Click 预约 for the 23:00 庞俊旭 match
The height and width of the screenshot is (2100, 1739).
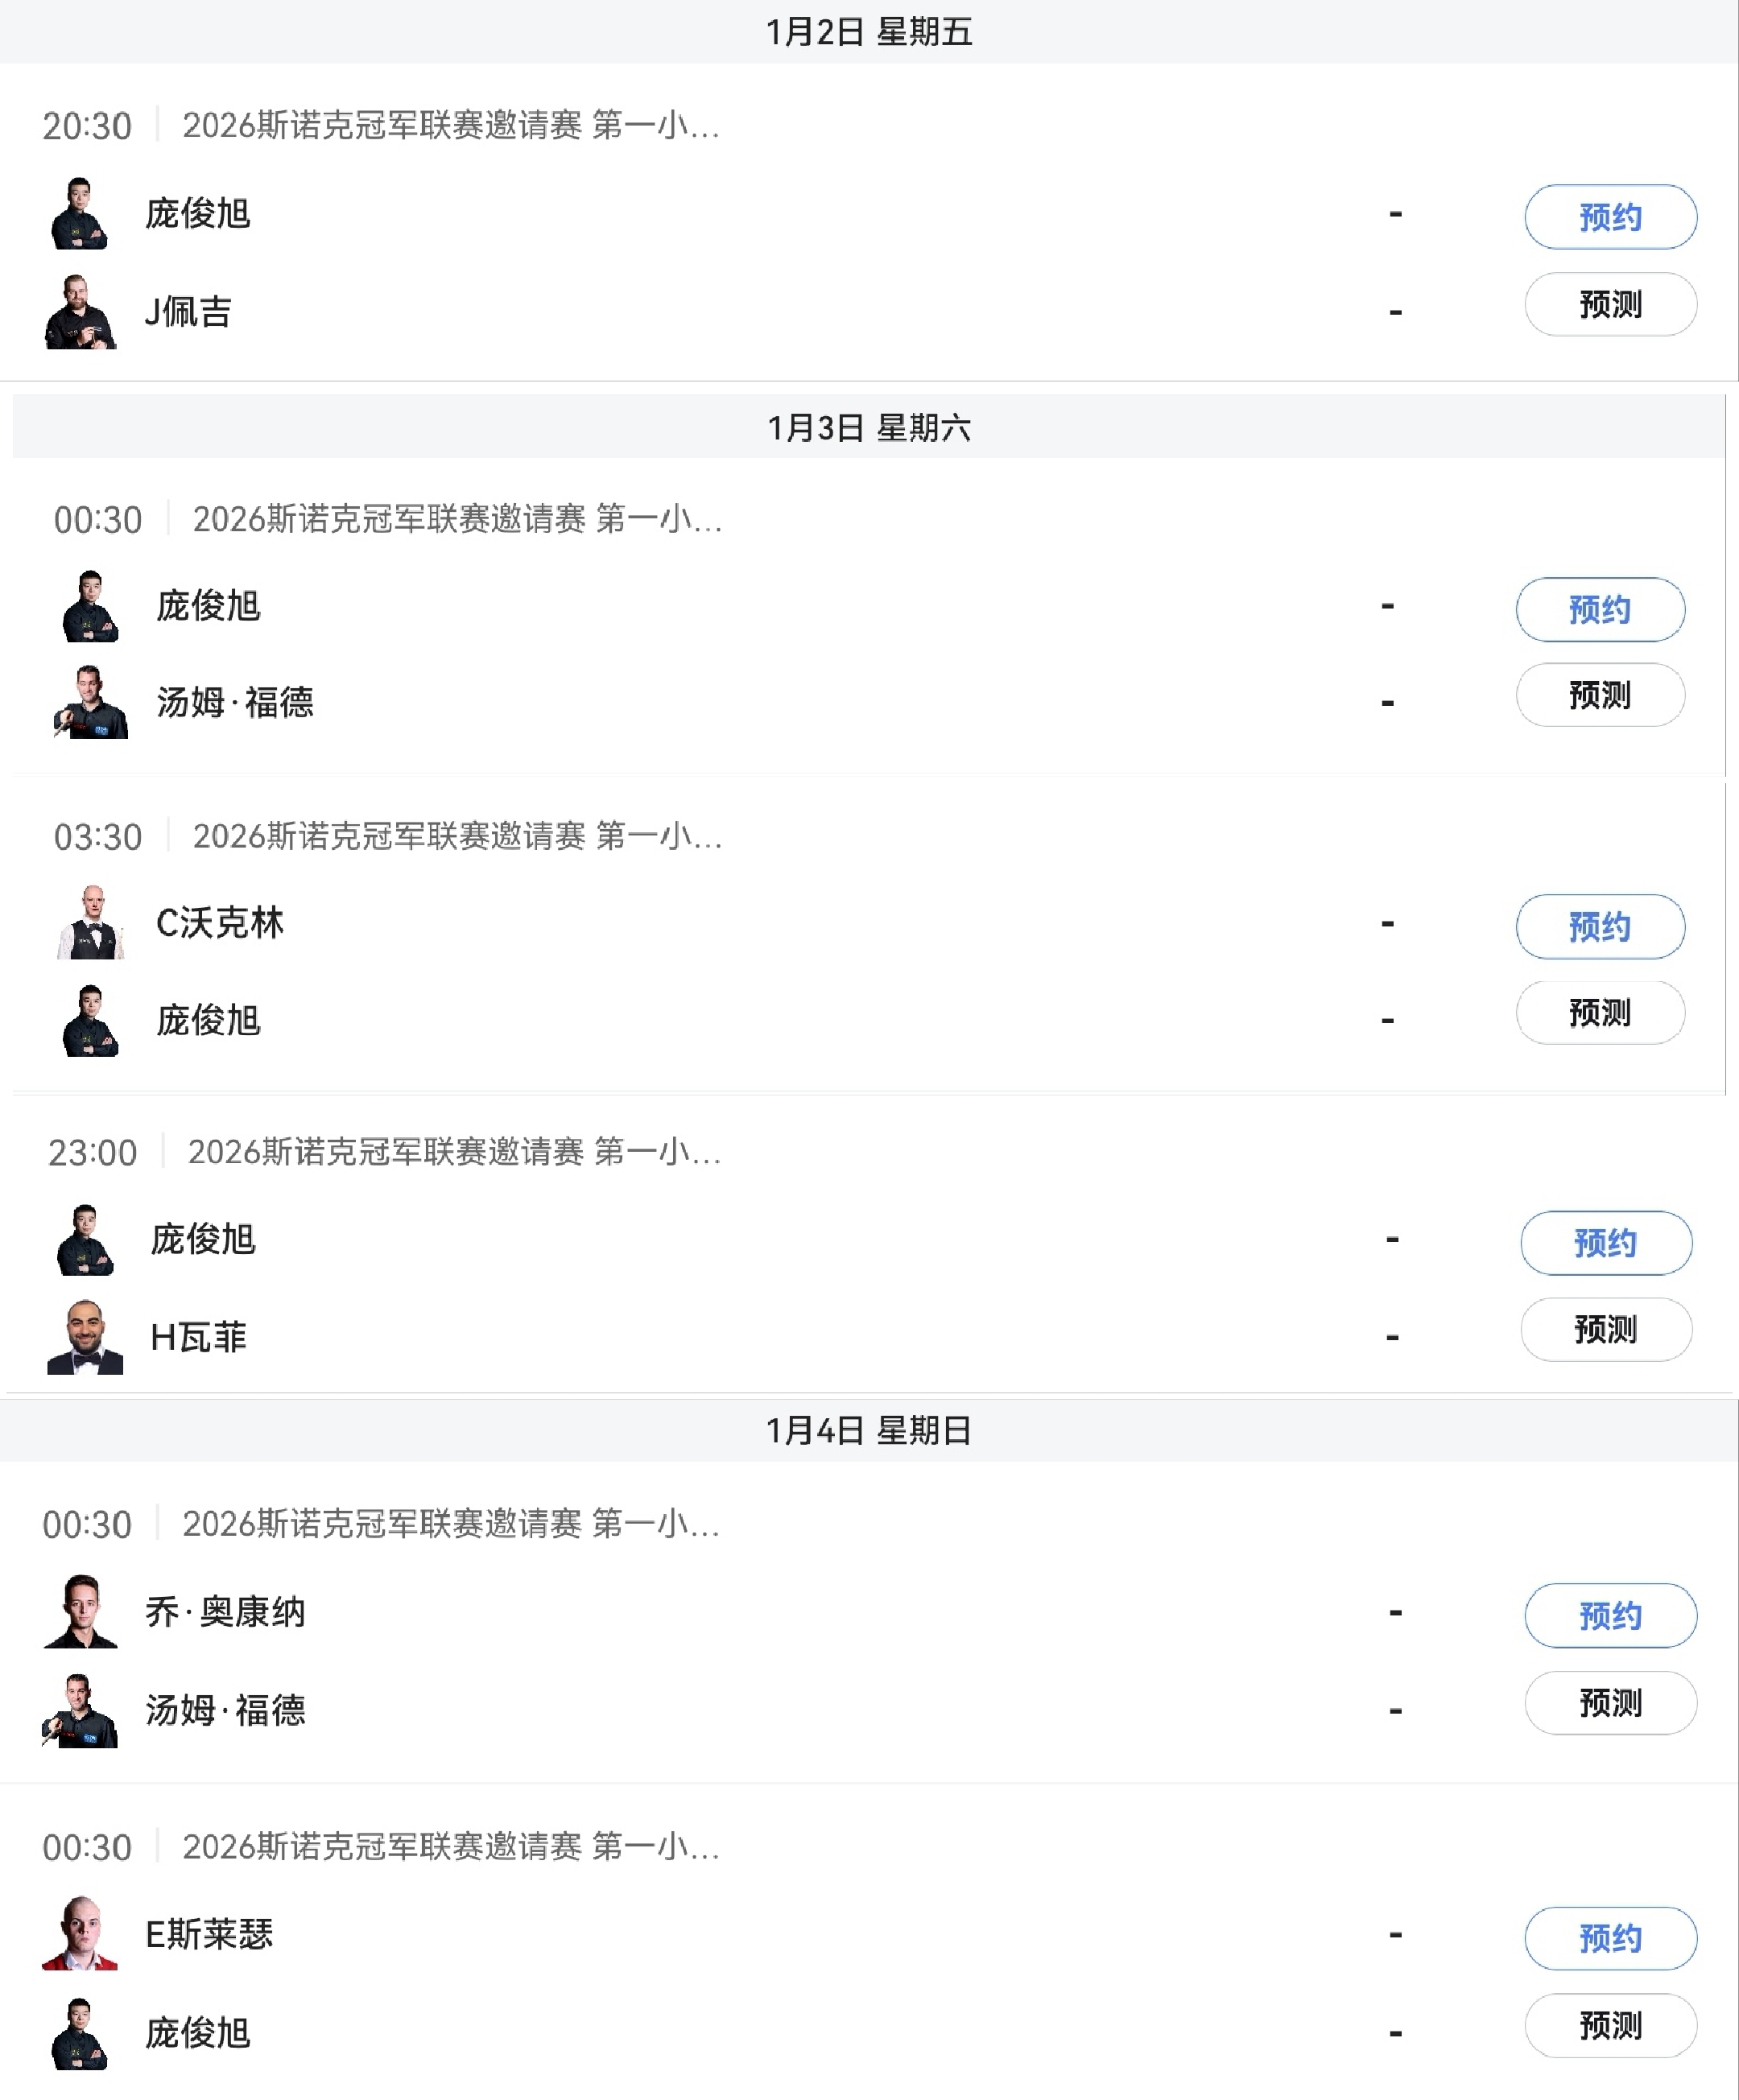tap(1606, 1243)
